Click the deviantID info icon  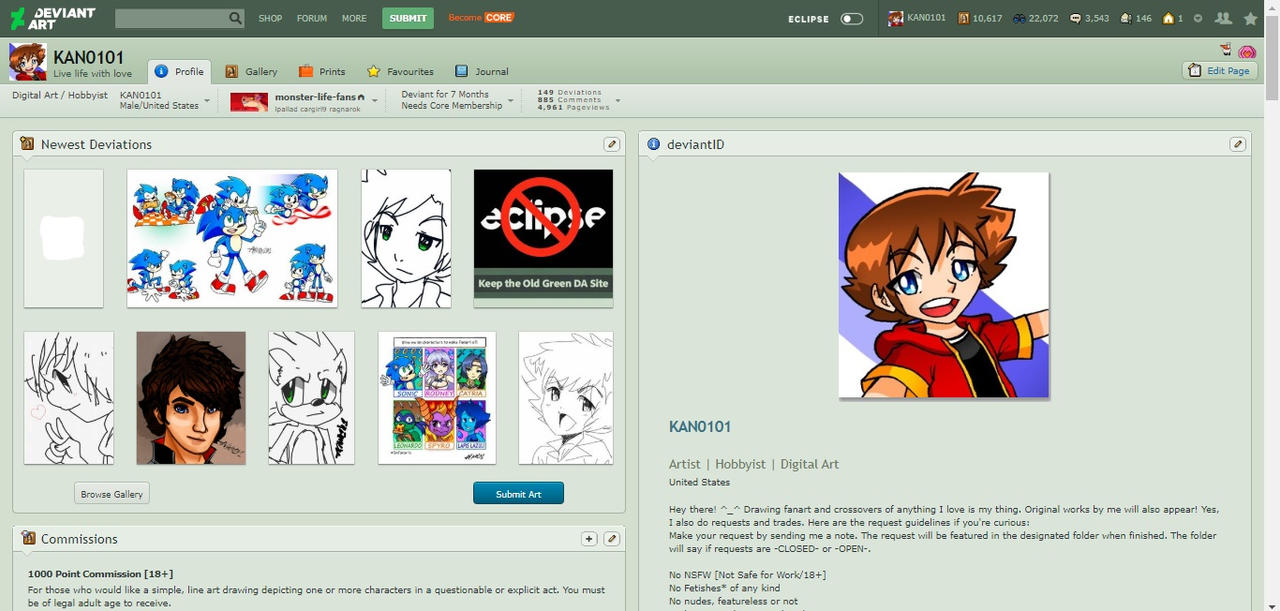(654, 144)
